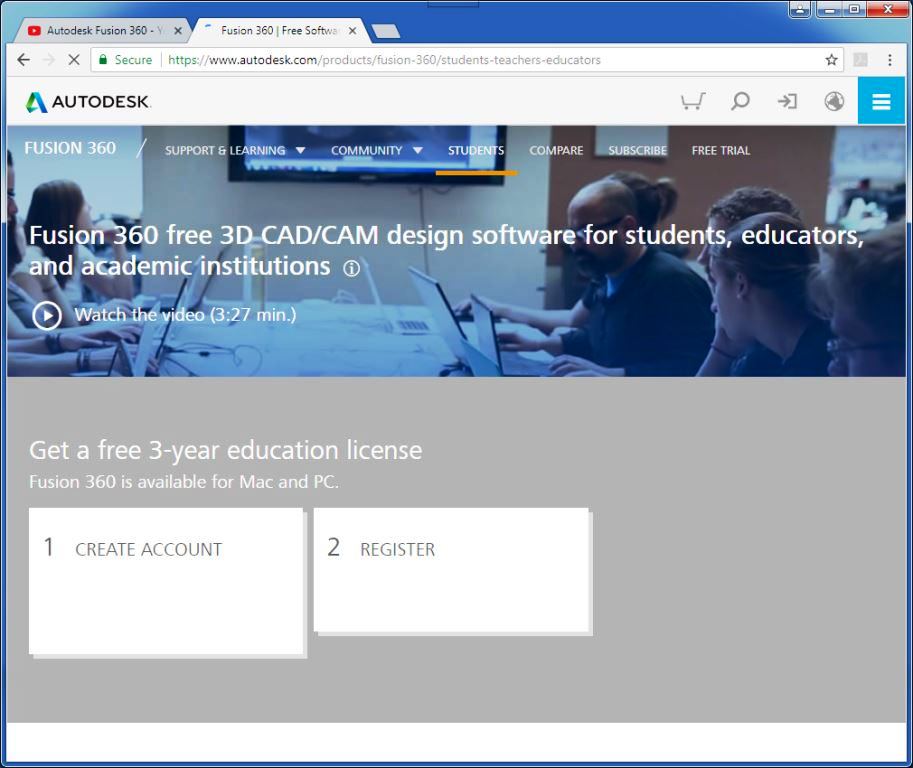Expand the Community dropdown
Screen dimensions: 913x768
tap(377, 150)
